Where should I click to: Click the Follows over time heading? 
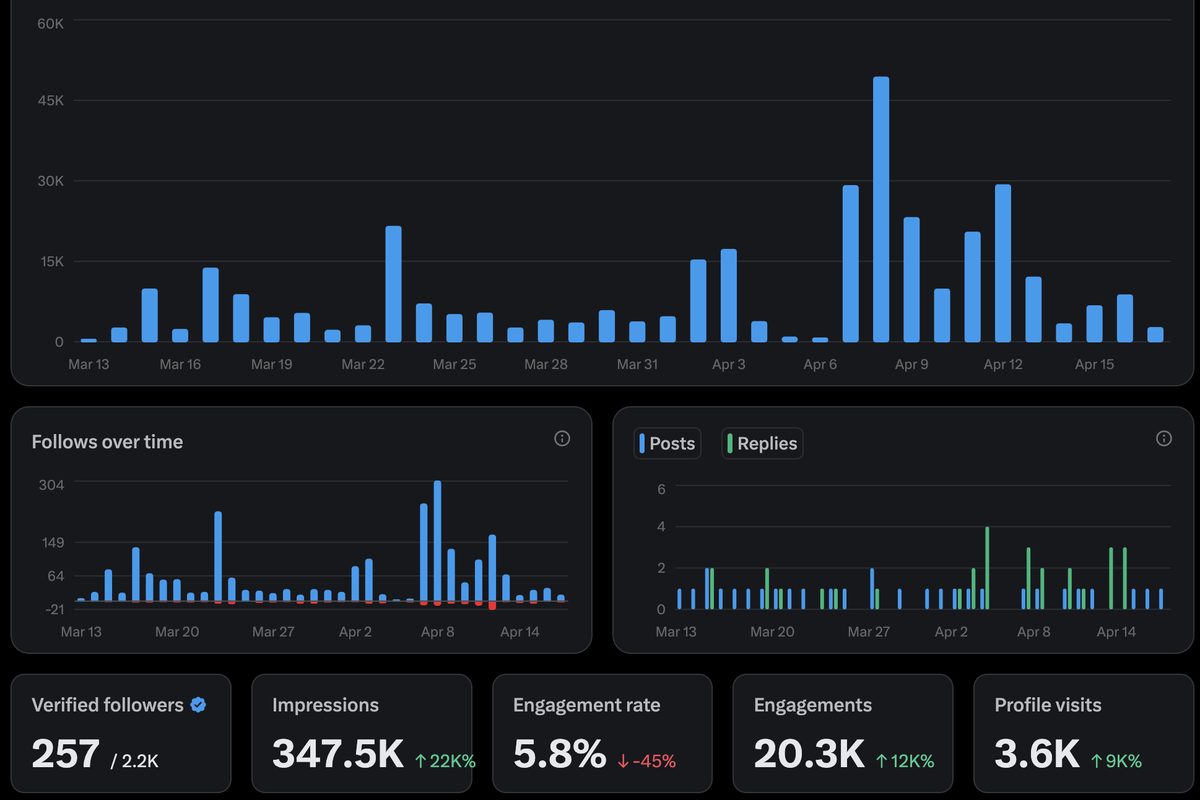pos(107,442)
